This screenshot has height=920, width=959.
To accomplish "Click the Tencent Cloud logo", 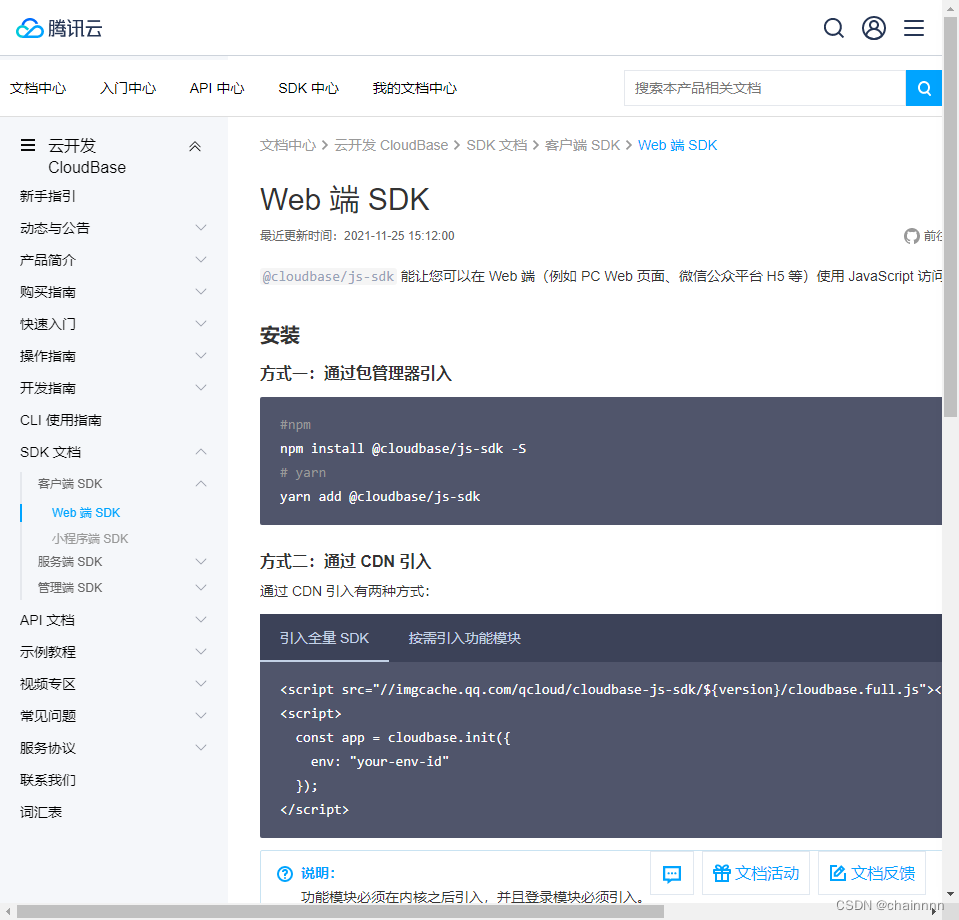I will (59, 28).
